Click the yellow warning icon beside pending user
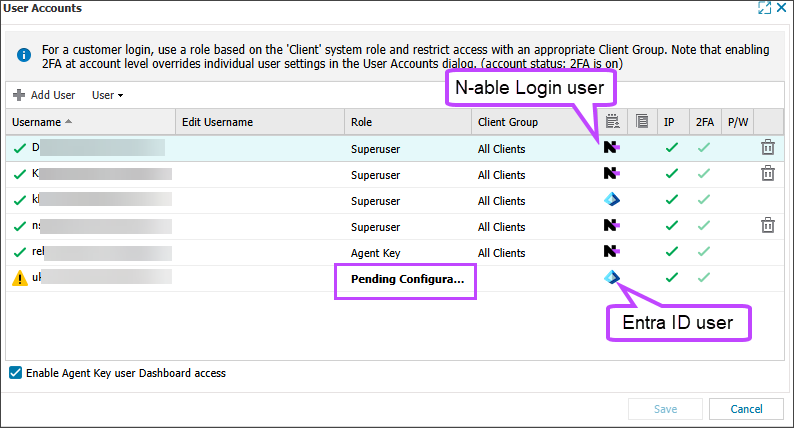Image resolution: width=794 pixels, height=428 pixels. [20, 279]
